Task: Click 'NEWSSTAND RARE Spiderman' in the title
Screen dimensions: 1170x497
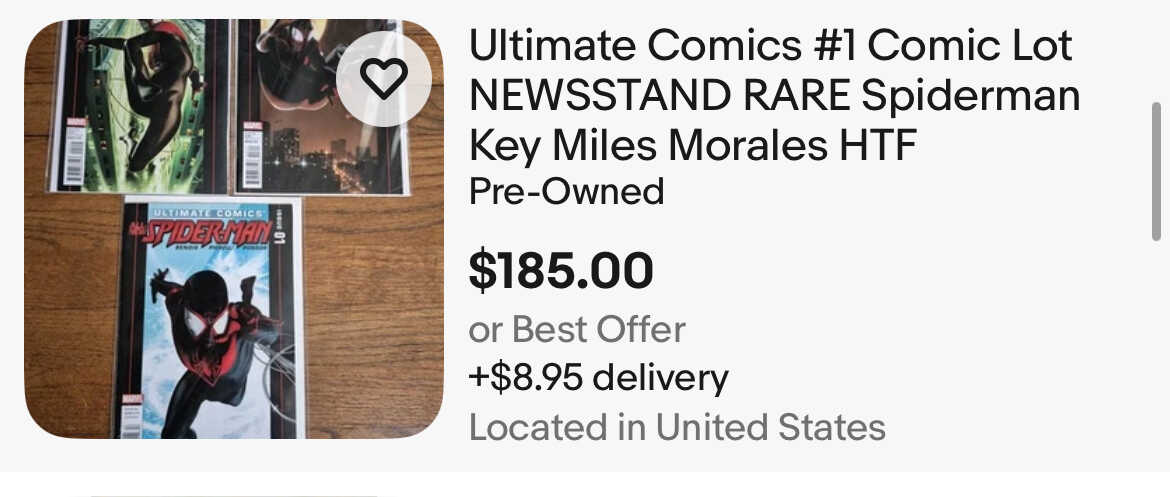Action: click(775, 96)
